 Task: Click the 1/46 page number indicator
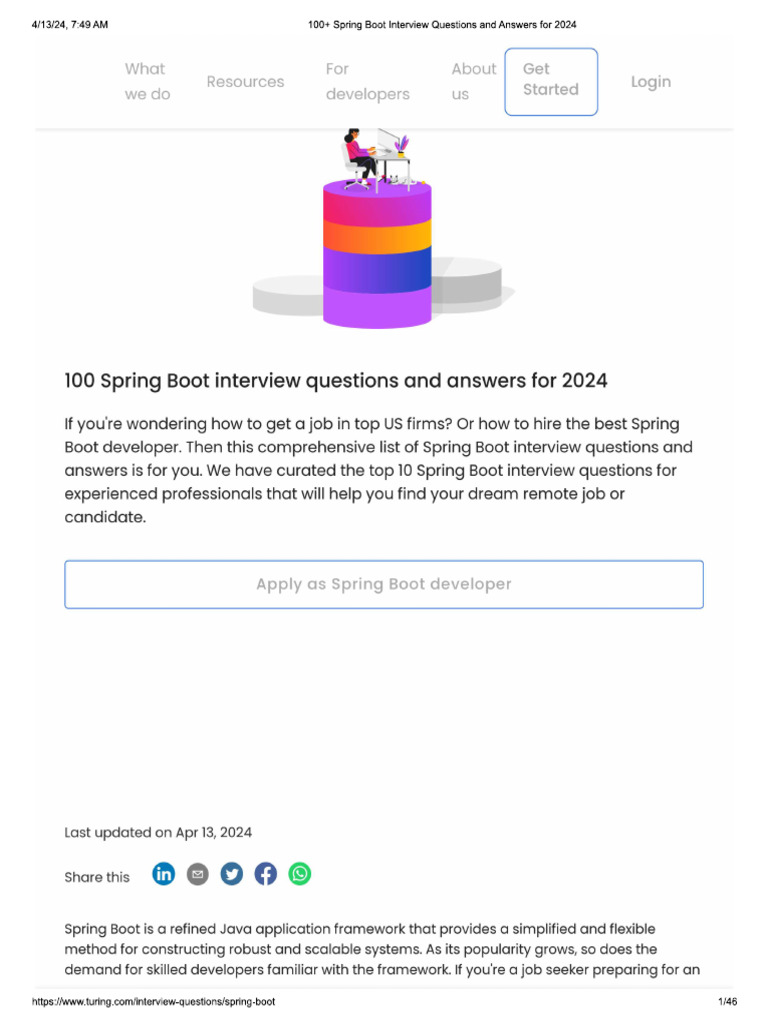coord(727,1002)
